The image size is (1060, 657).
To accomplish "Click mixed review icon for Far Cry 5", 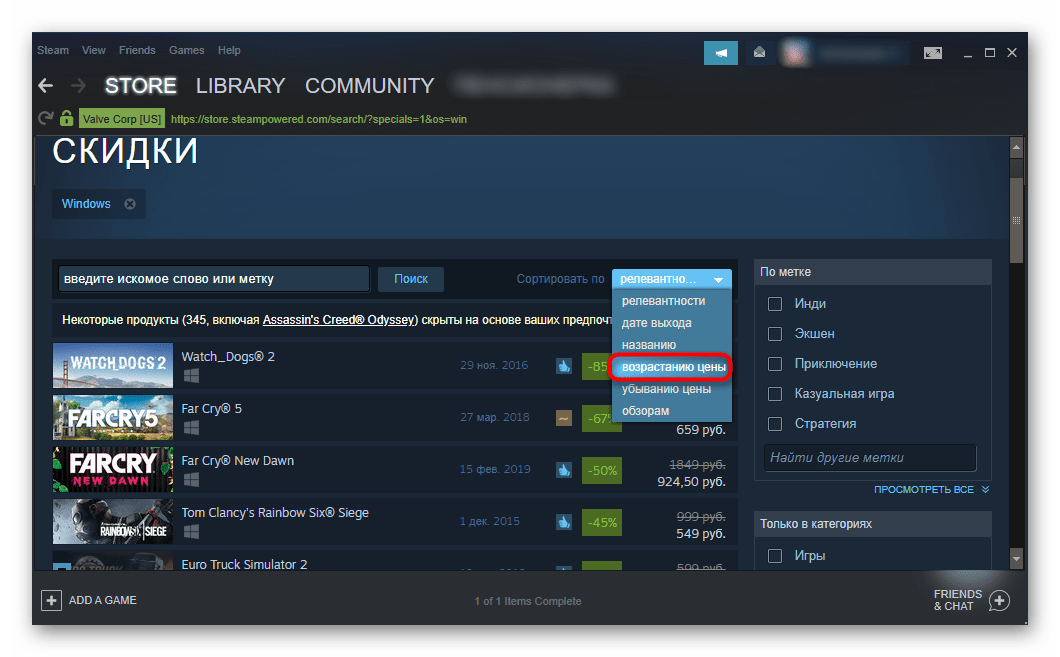I will (x=564, y=418).
